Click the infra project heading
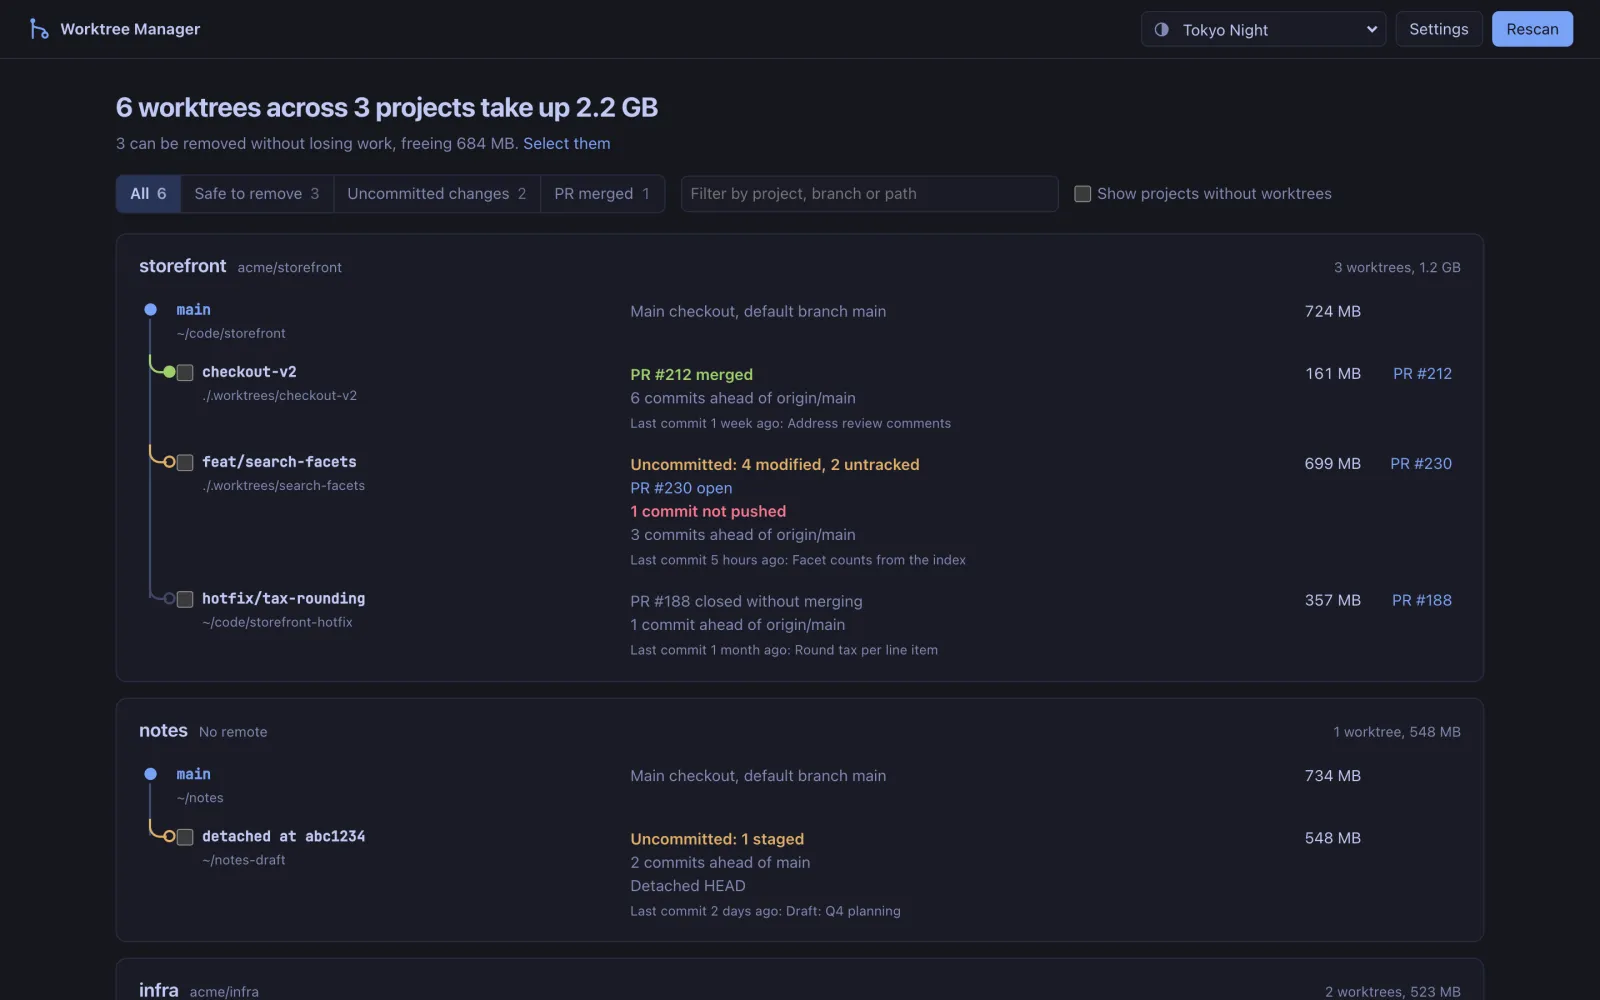The image size is (1600, 1000). tap(158, 990)
